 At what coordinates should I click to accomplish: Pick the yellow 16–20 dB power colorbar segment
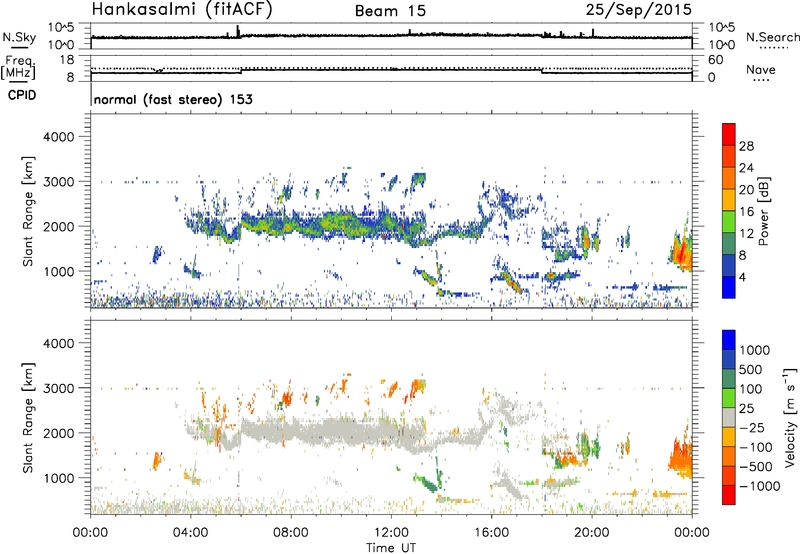tap(729, 200)
